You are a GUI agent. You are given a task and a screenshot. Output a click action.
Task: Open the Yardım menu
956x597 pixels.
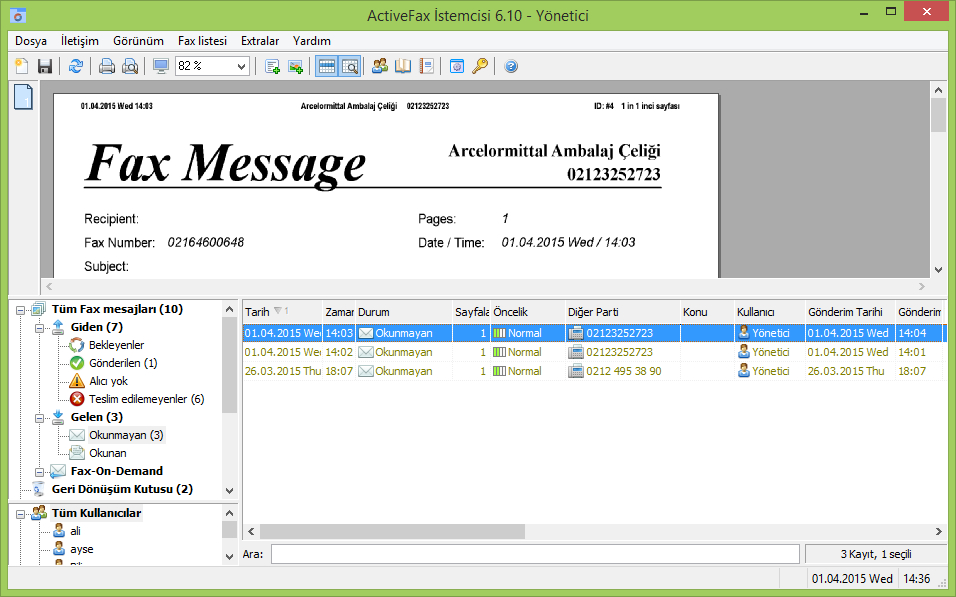point(312,41)
